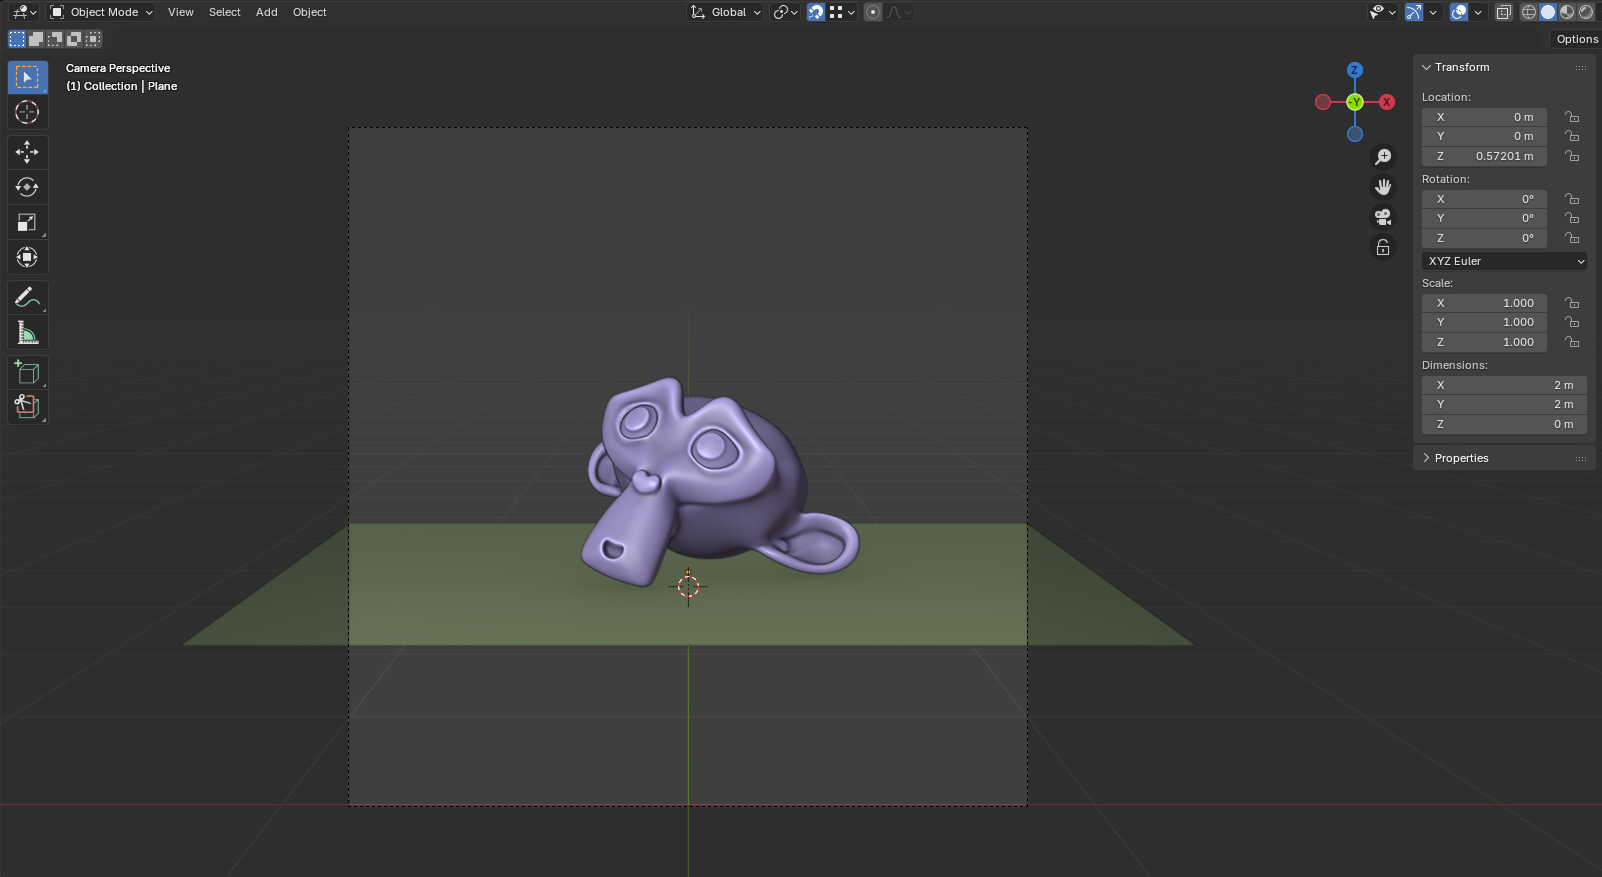Toggle the snapping magnet button
Viewport: 1602px width, 877px height.
click(x=816, y=12)
